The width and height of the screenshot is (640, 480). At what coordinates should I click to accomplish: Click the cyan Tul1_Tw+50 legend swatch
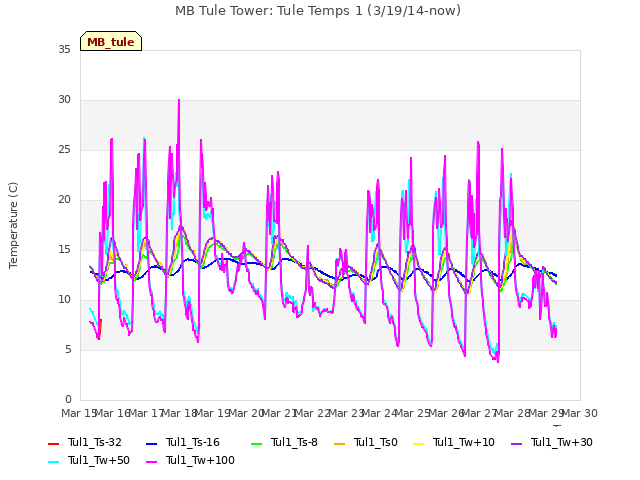pos(53,461)
